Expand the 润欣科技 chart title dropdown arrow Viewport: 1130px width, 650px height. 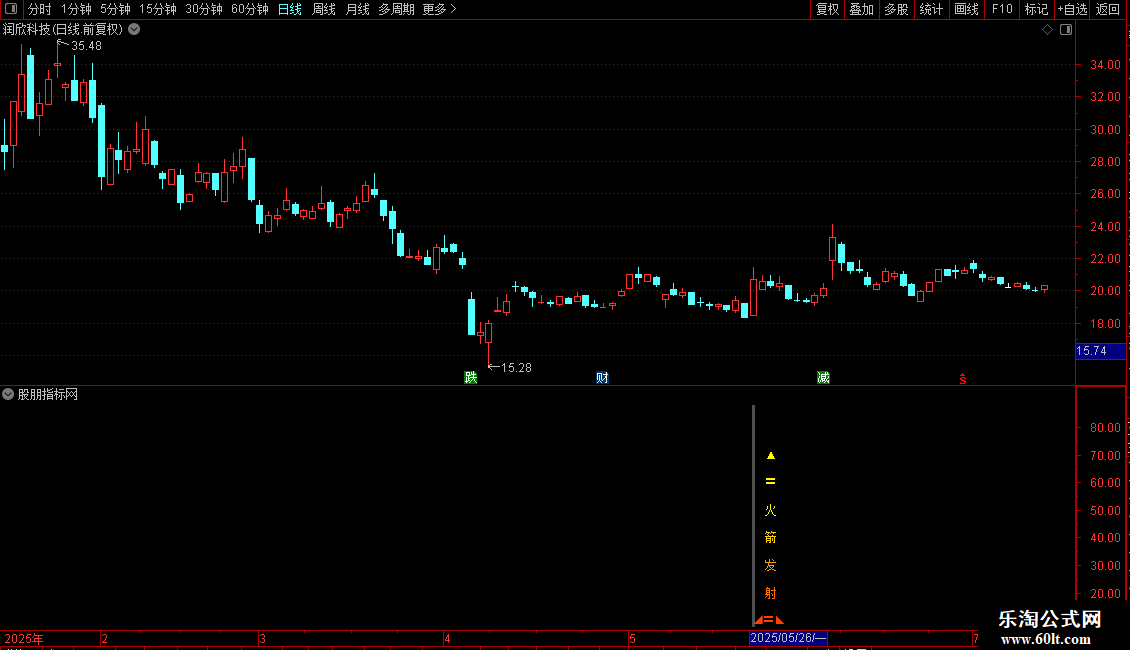pyautogui.click(x=134, y=30)
